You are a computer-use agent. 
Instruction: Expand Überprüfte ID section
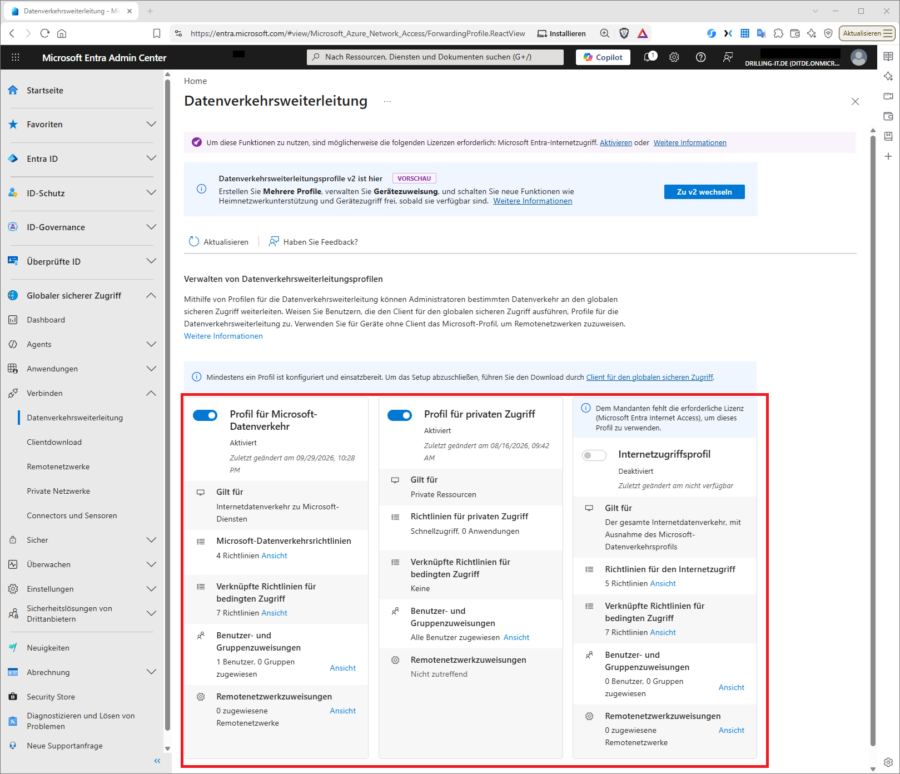(151, 261)
